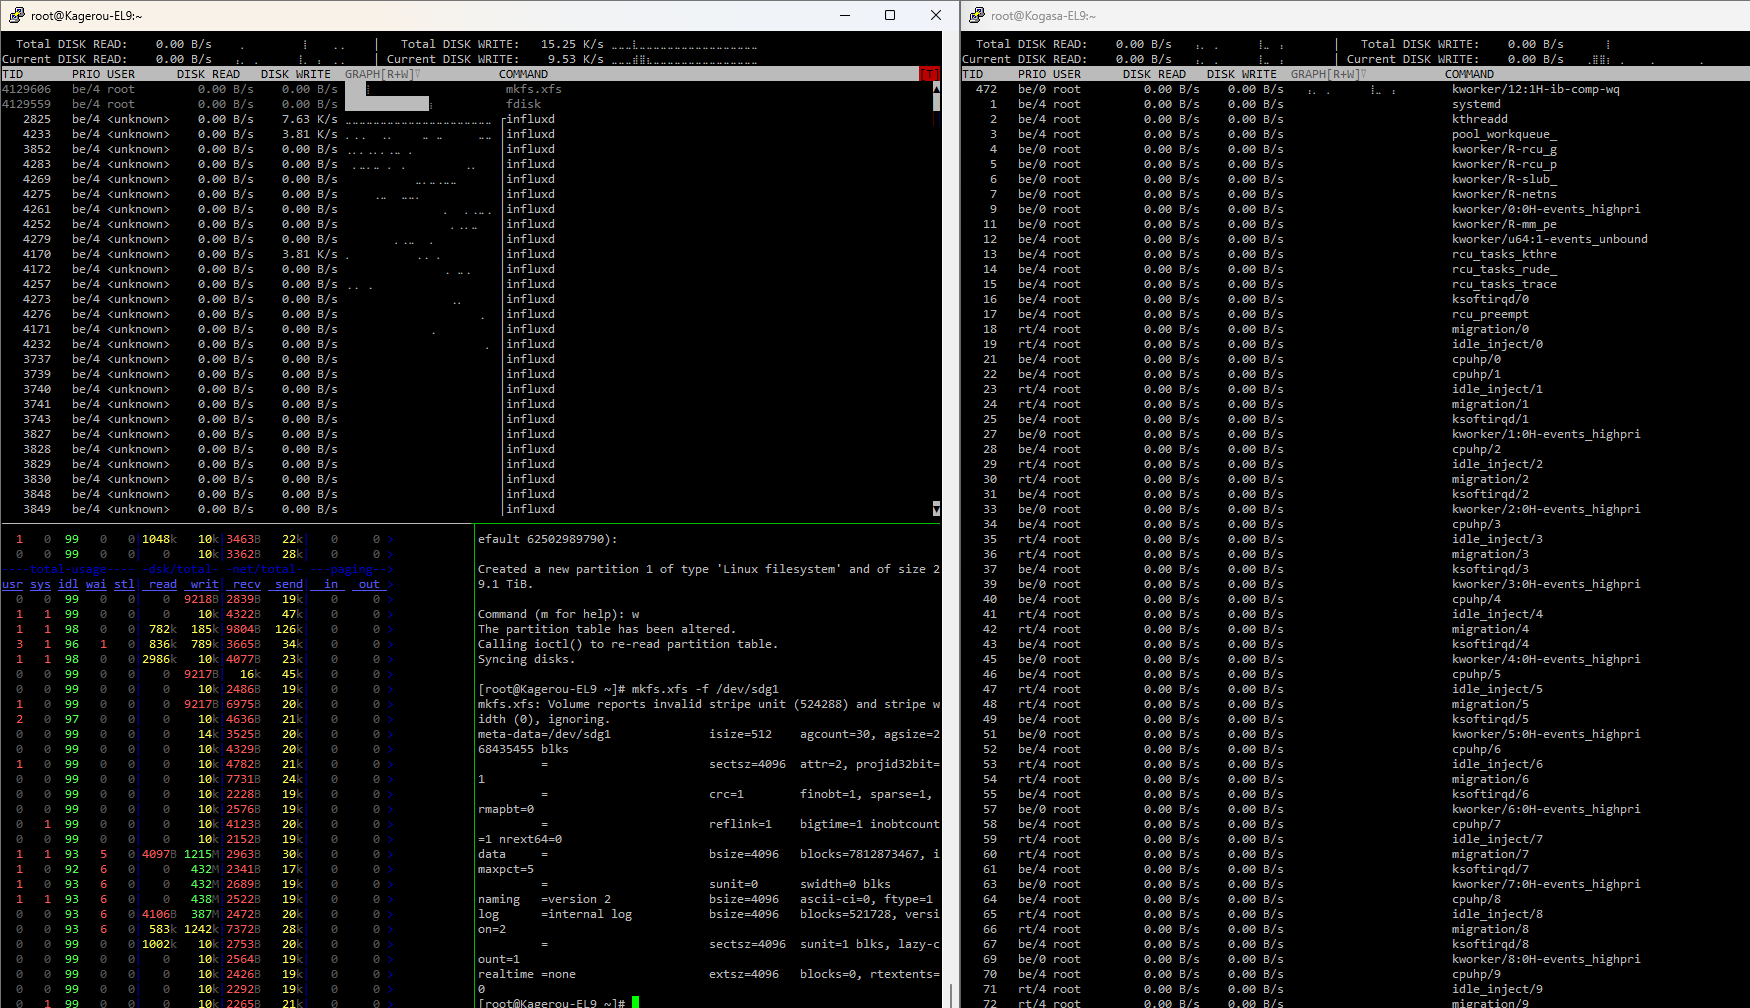
Task: Click dstat 'read' column header
Action: coord(163,584)
